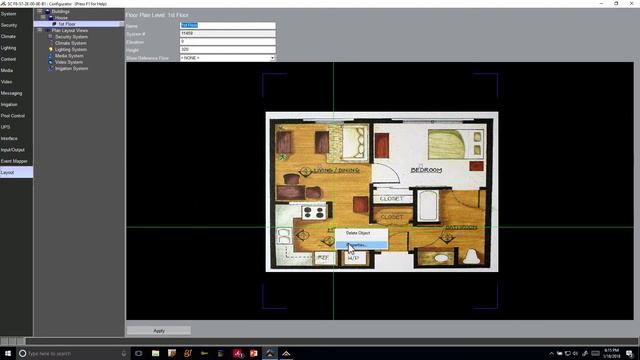Click the diamond light icon in the bathroom
The image size is (640, 360).
click(x=446, y=238)
